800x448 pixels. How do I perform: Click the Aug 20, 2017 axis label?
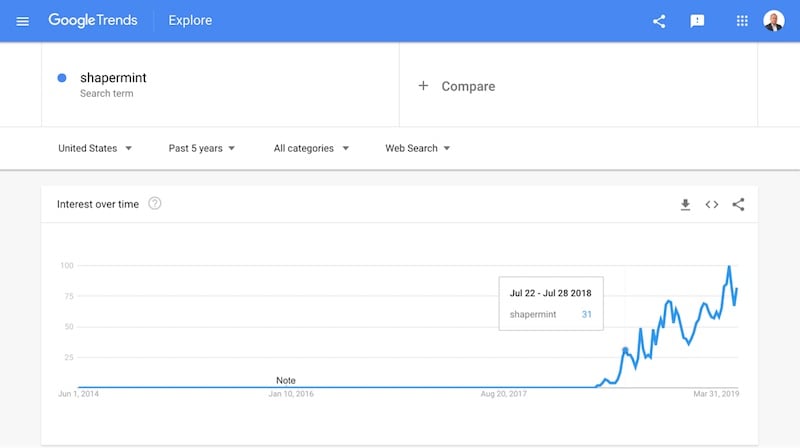point(504,393)
